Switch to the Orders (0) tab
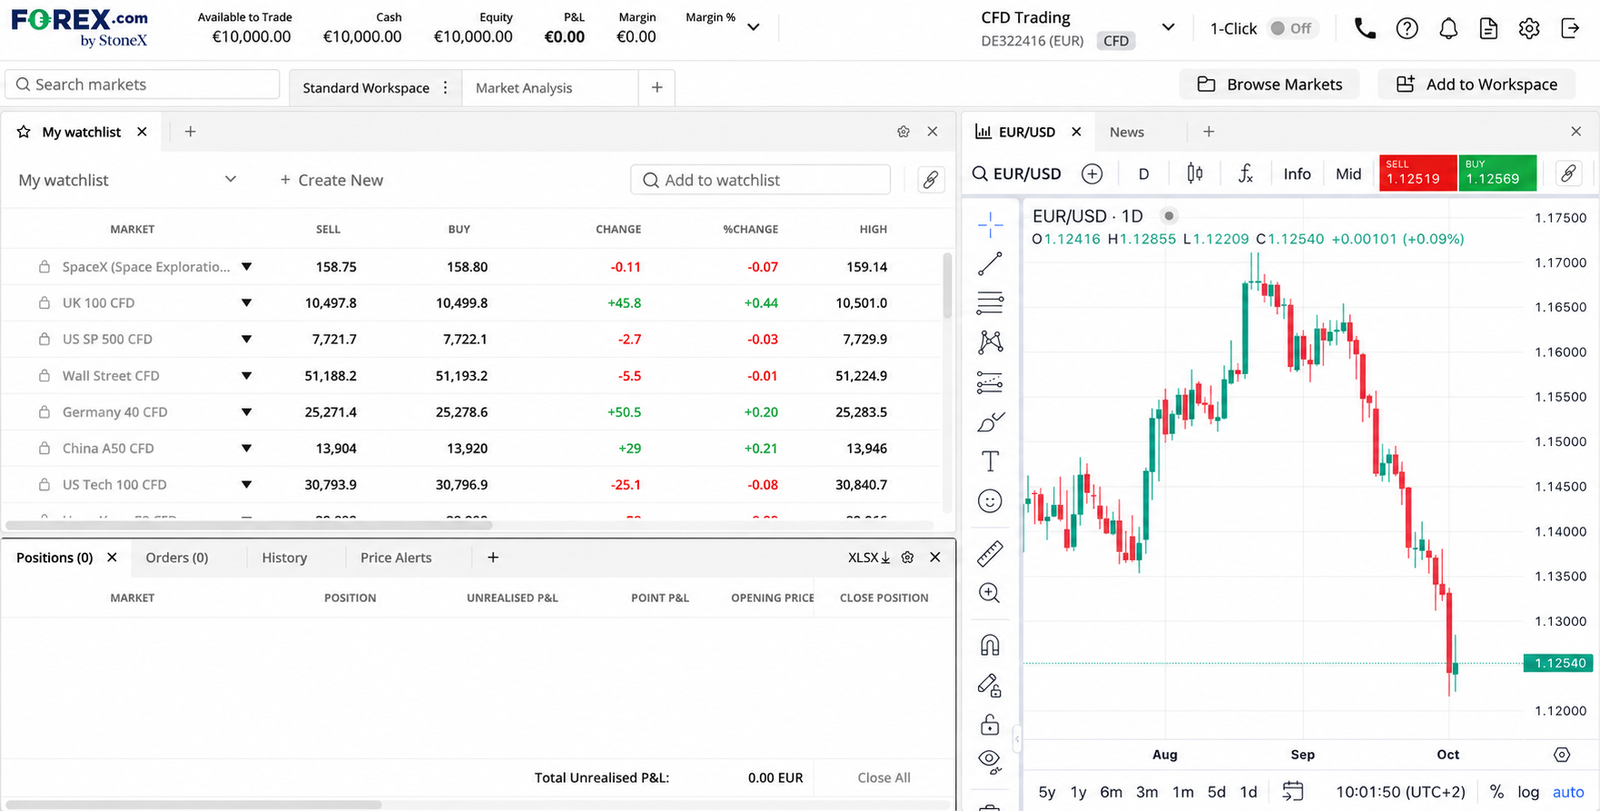The image size is (1600, 811). [x=177, y=558]
